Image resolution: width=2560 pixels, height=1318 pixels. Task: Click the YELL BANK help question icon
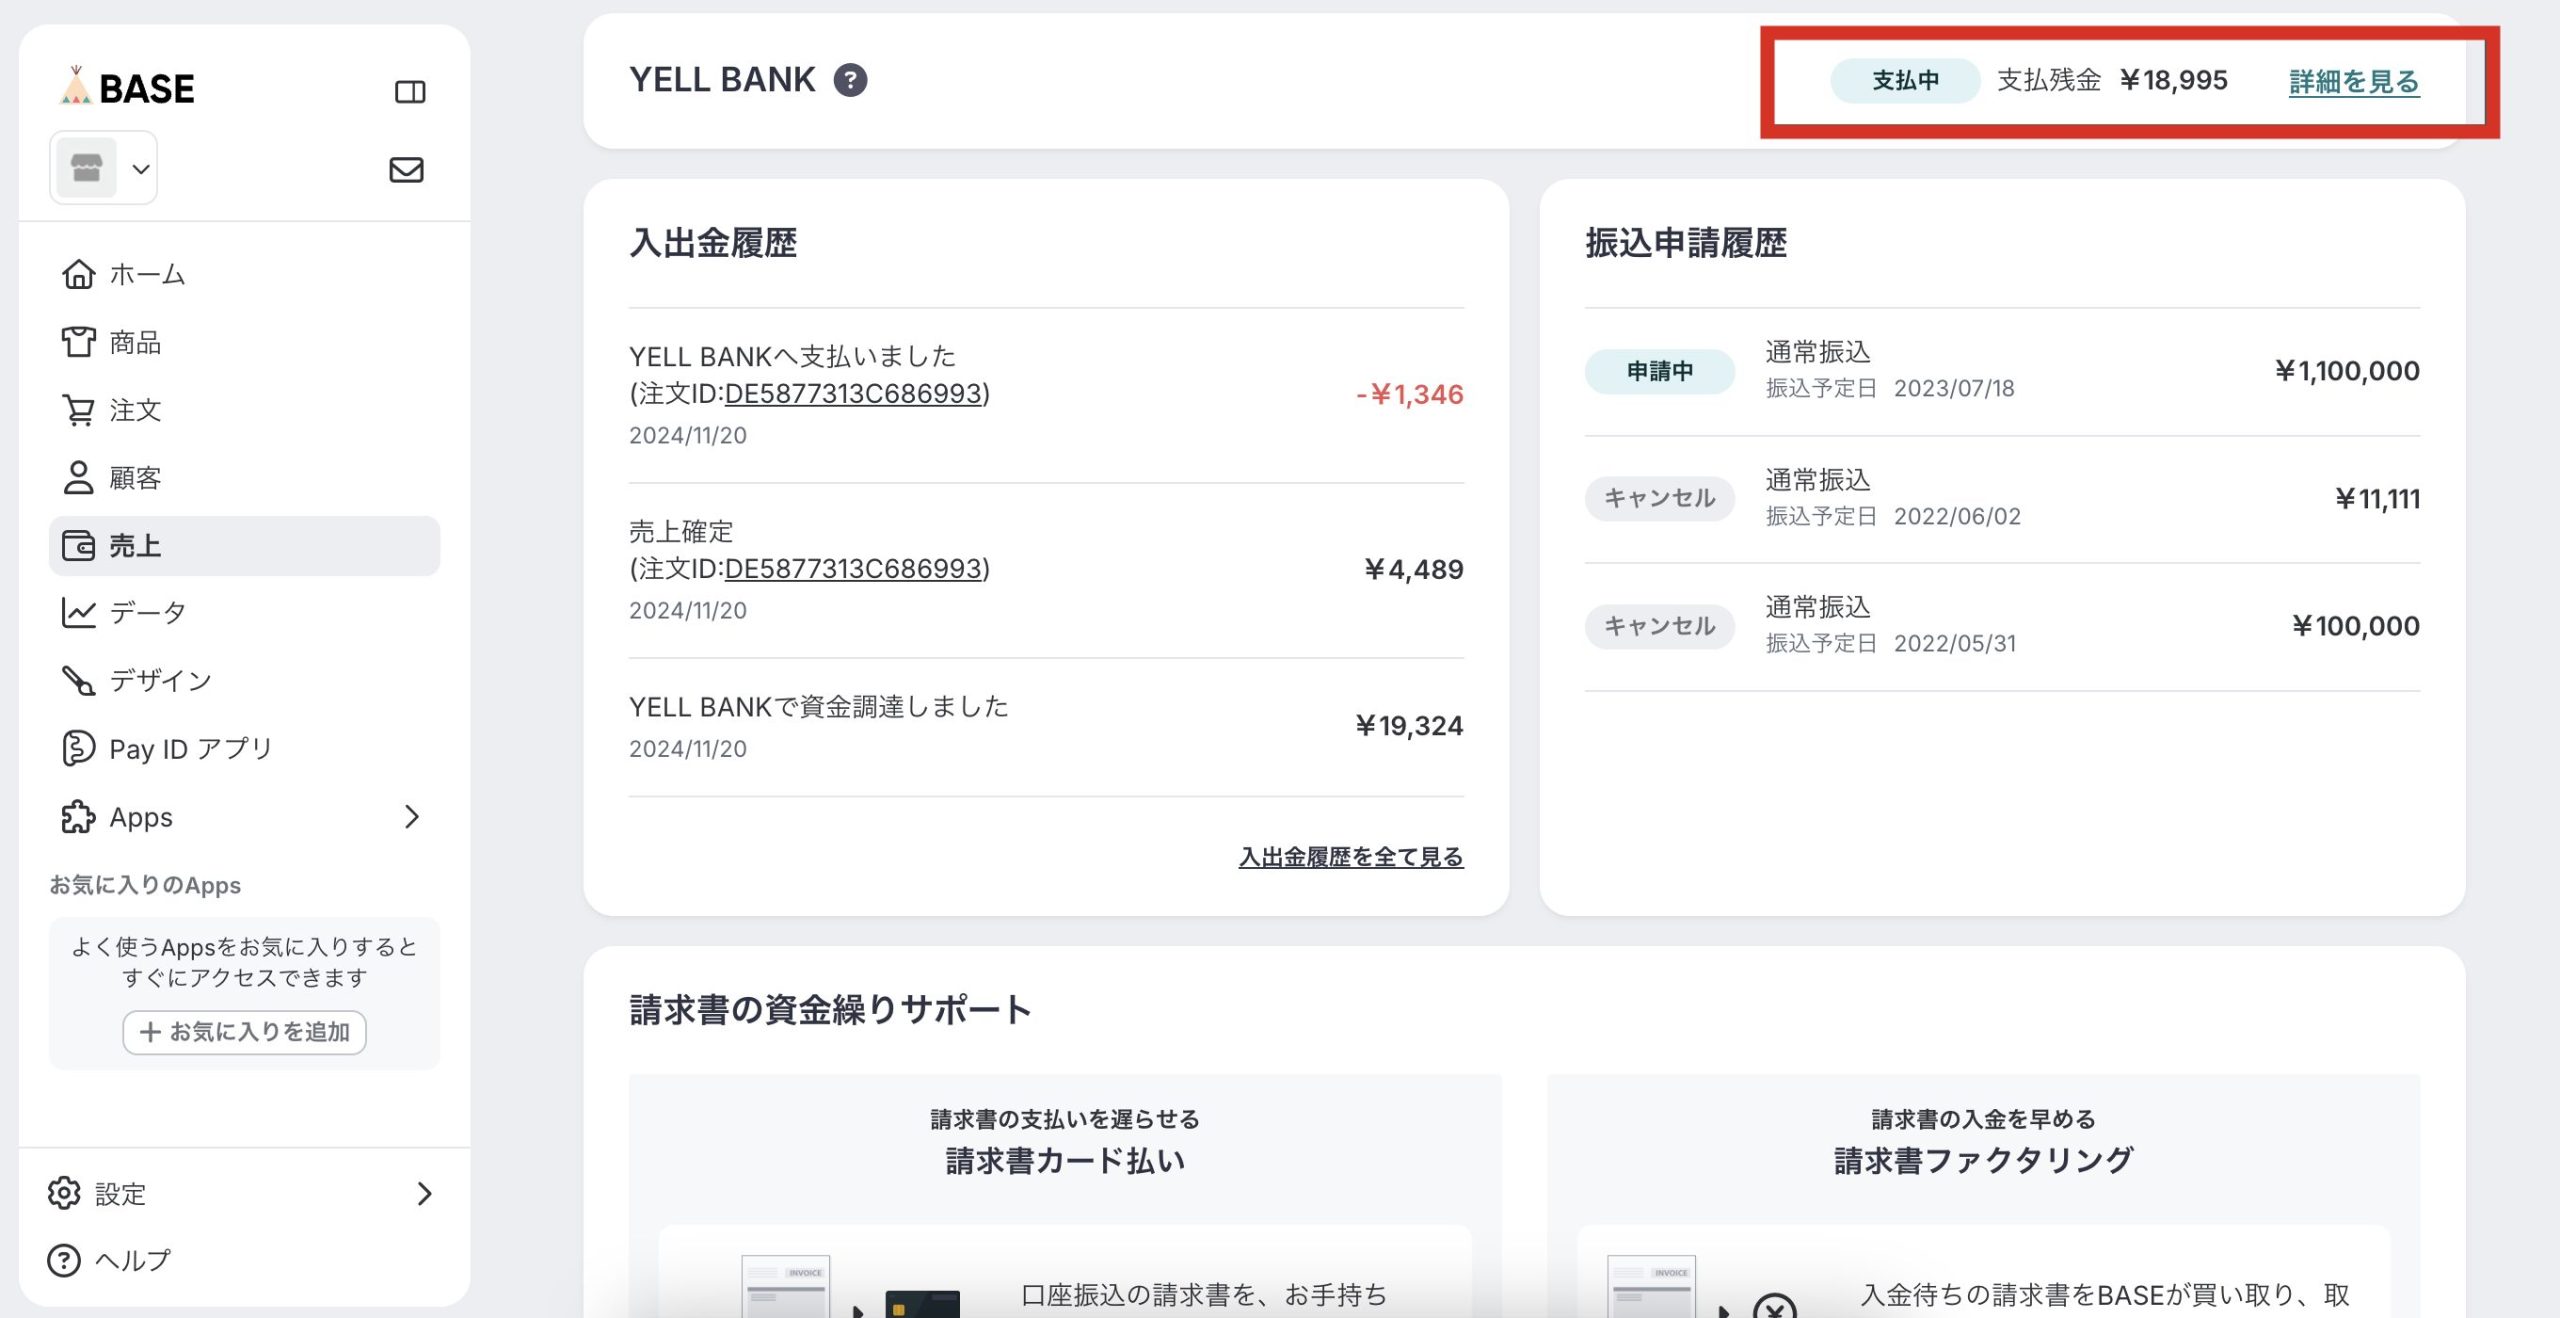tap(850, 80)
